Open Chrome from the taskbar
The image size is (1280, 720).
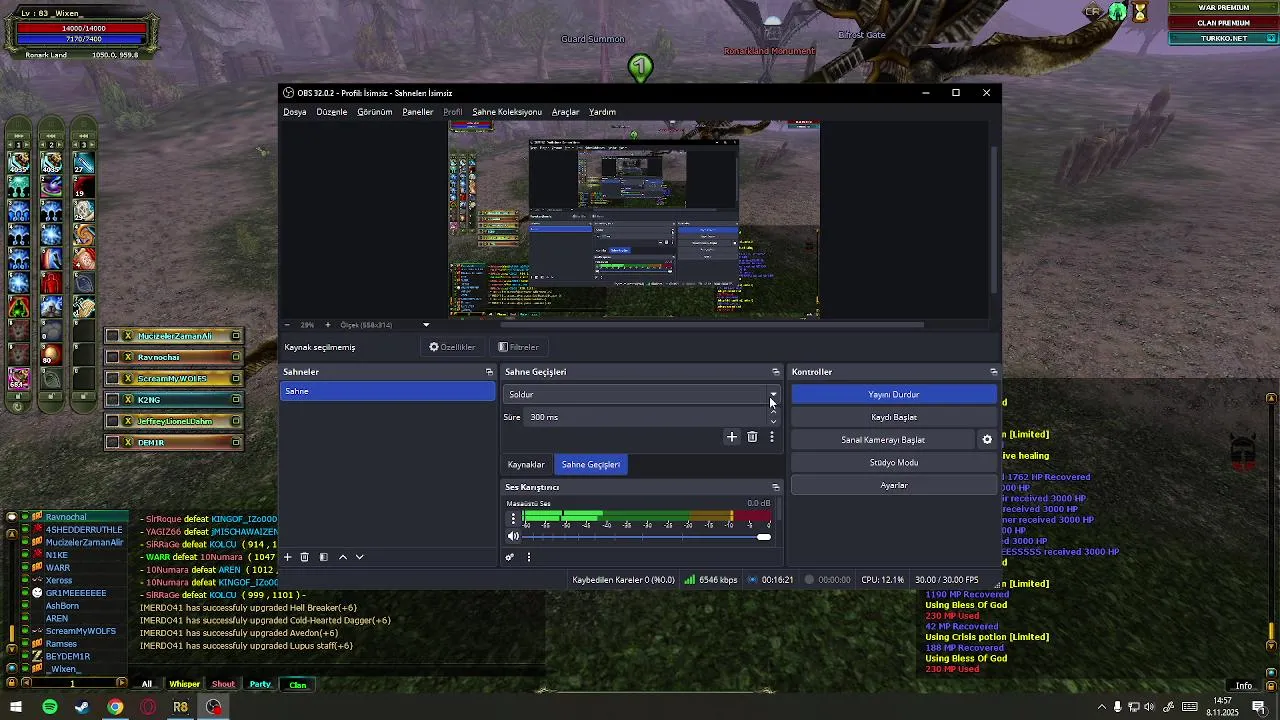coord(116,707)
